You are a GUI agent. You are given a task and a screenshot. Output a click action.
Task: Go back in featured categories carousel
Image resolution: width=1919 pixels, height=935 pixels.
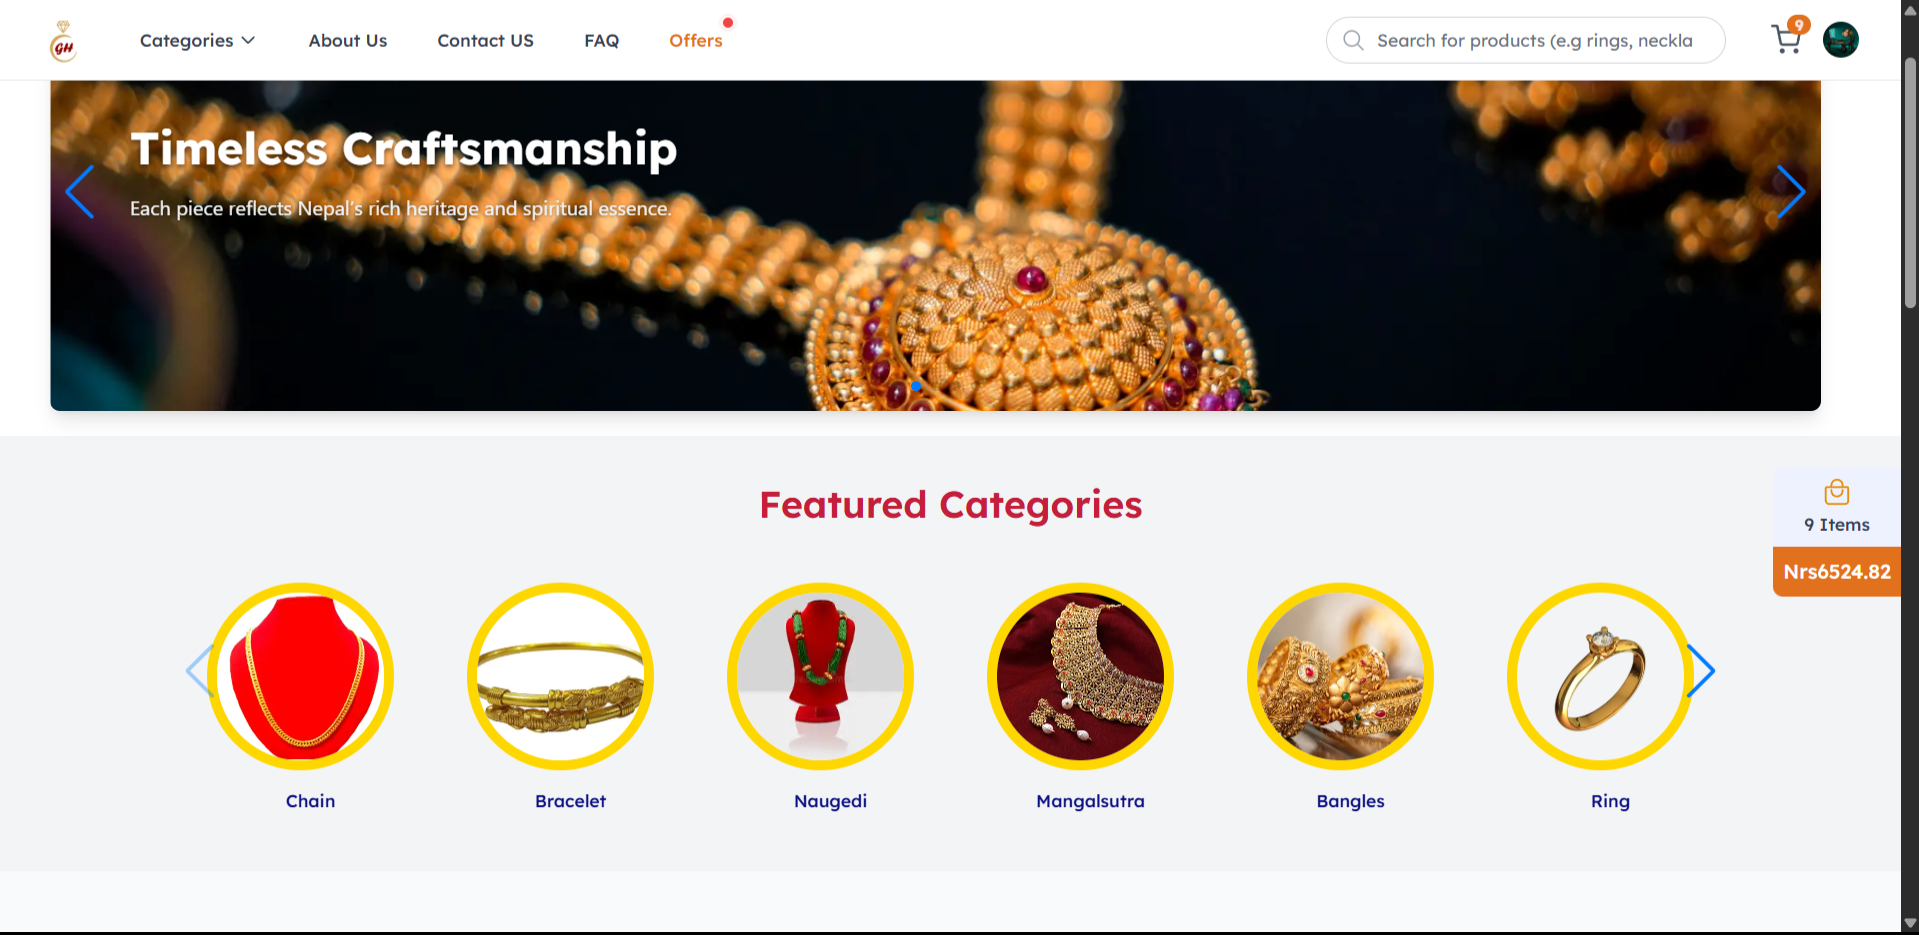click(x=199, y=670)
